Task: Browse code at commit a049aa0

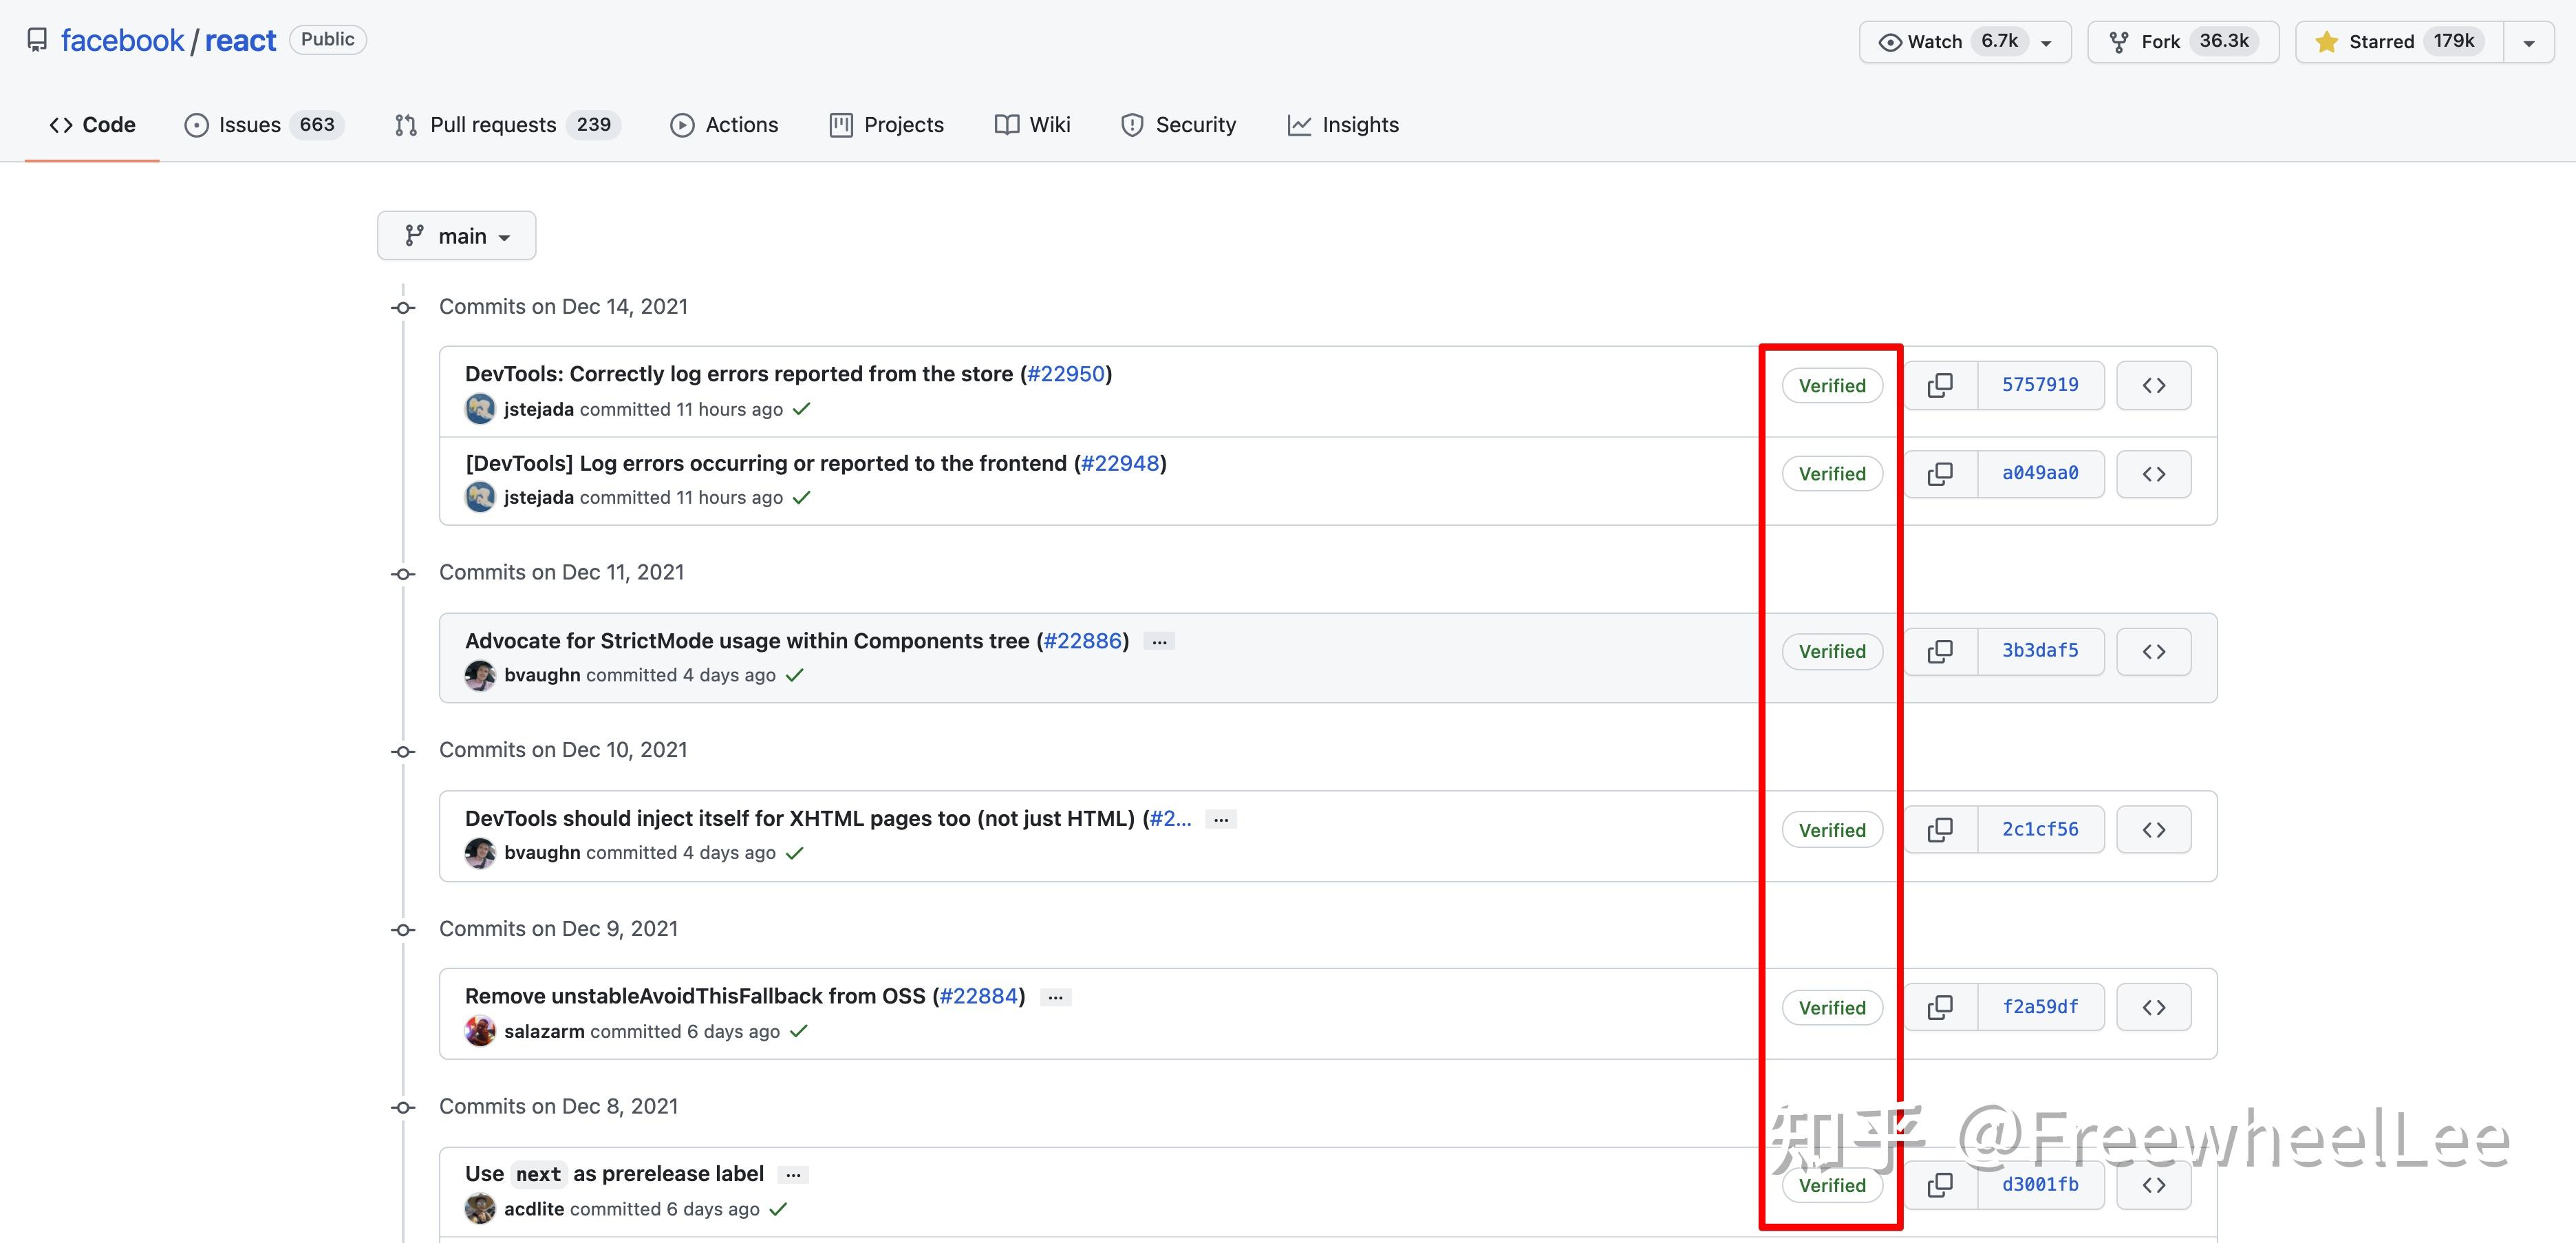Action: click(2154, 473)
